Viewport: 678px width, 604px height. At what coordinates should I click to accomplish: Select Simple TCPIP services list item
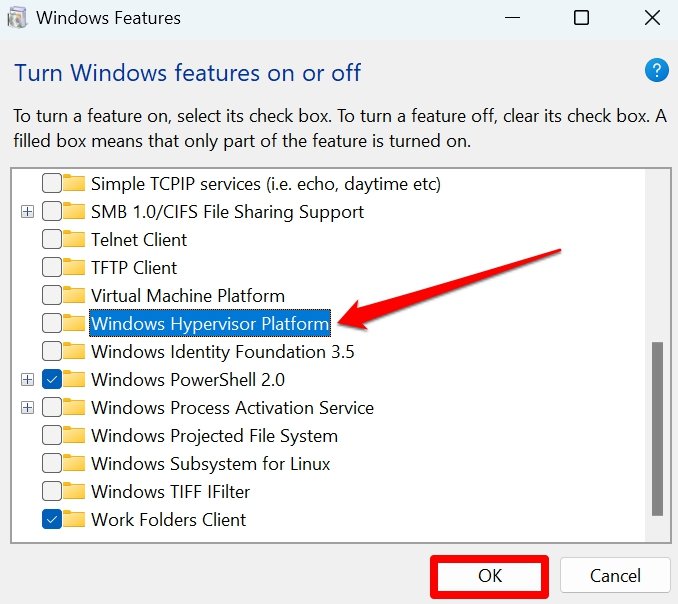tap(265, 184)
